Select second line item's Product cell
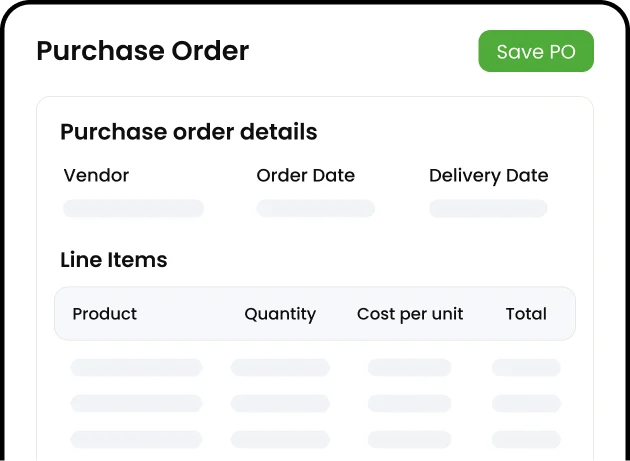Viewport: 630px width, 461px height. [x=137, y=404]
